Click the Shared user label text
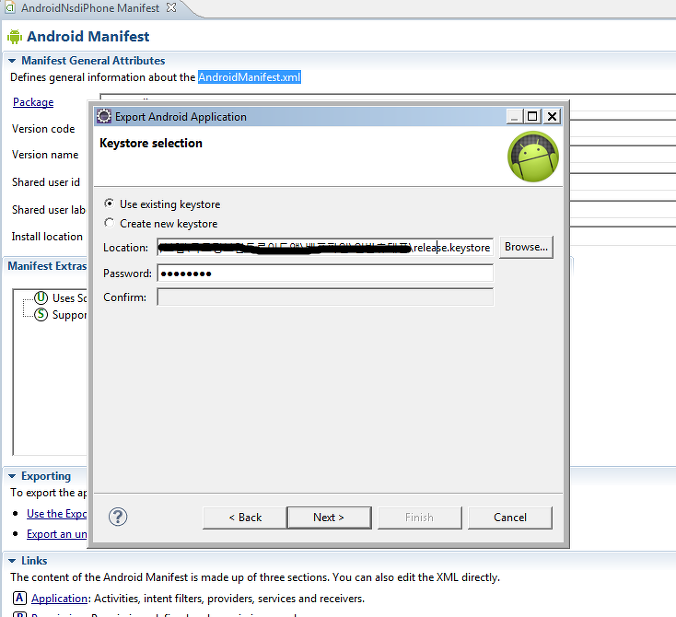The width and height of the screenshot is (676, 617). click(48, 210)
